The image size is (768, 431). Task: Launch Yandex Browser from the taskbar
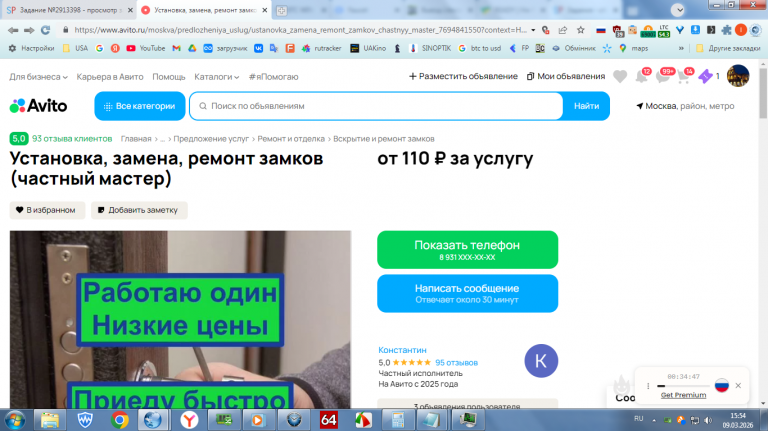(x=189, y=420)
